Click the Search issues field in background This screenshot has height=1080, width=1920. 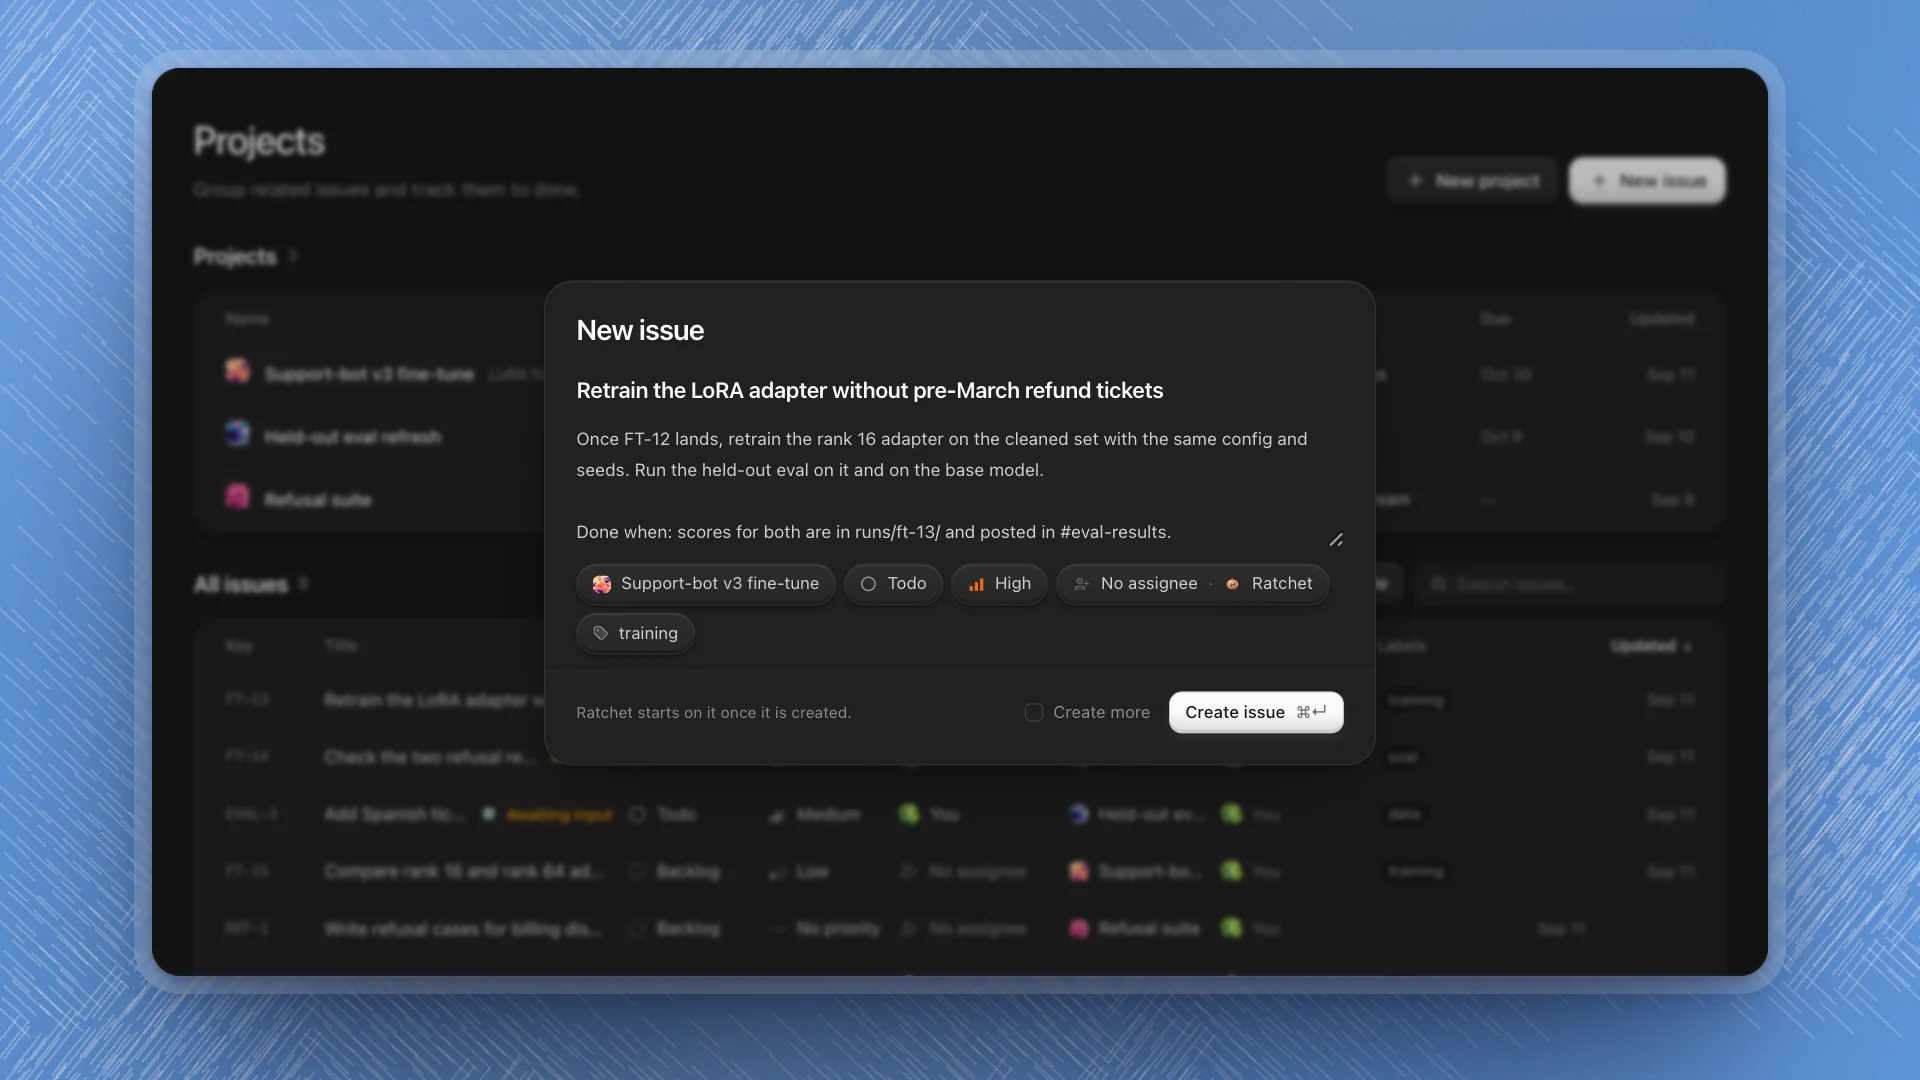(x=1570, y=584)
